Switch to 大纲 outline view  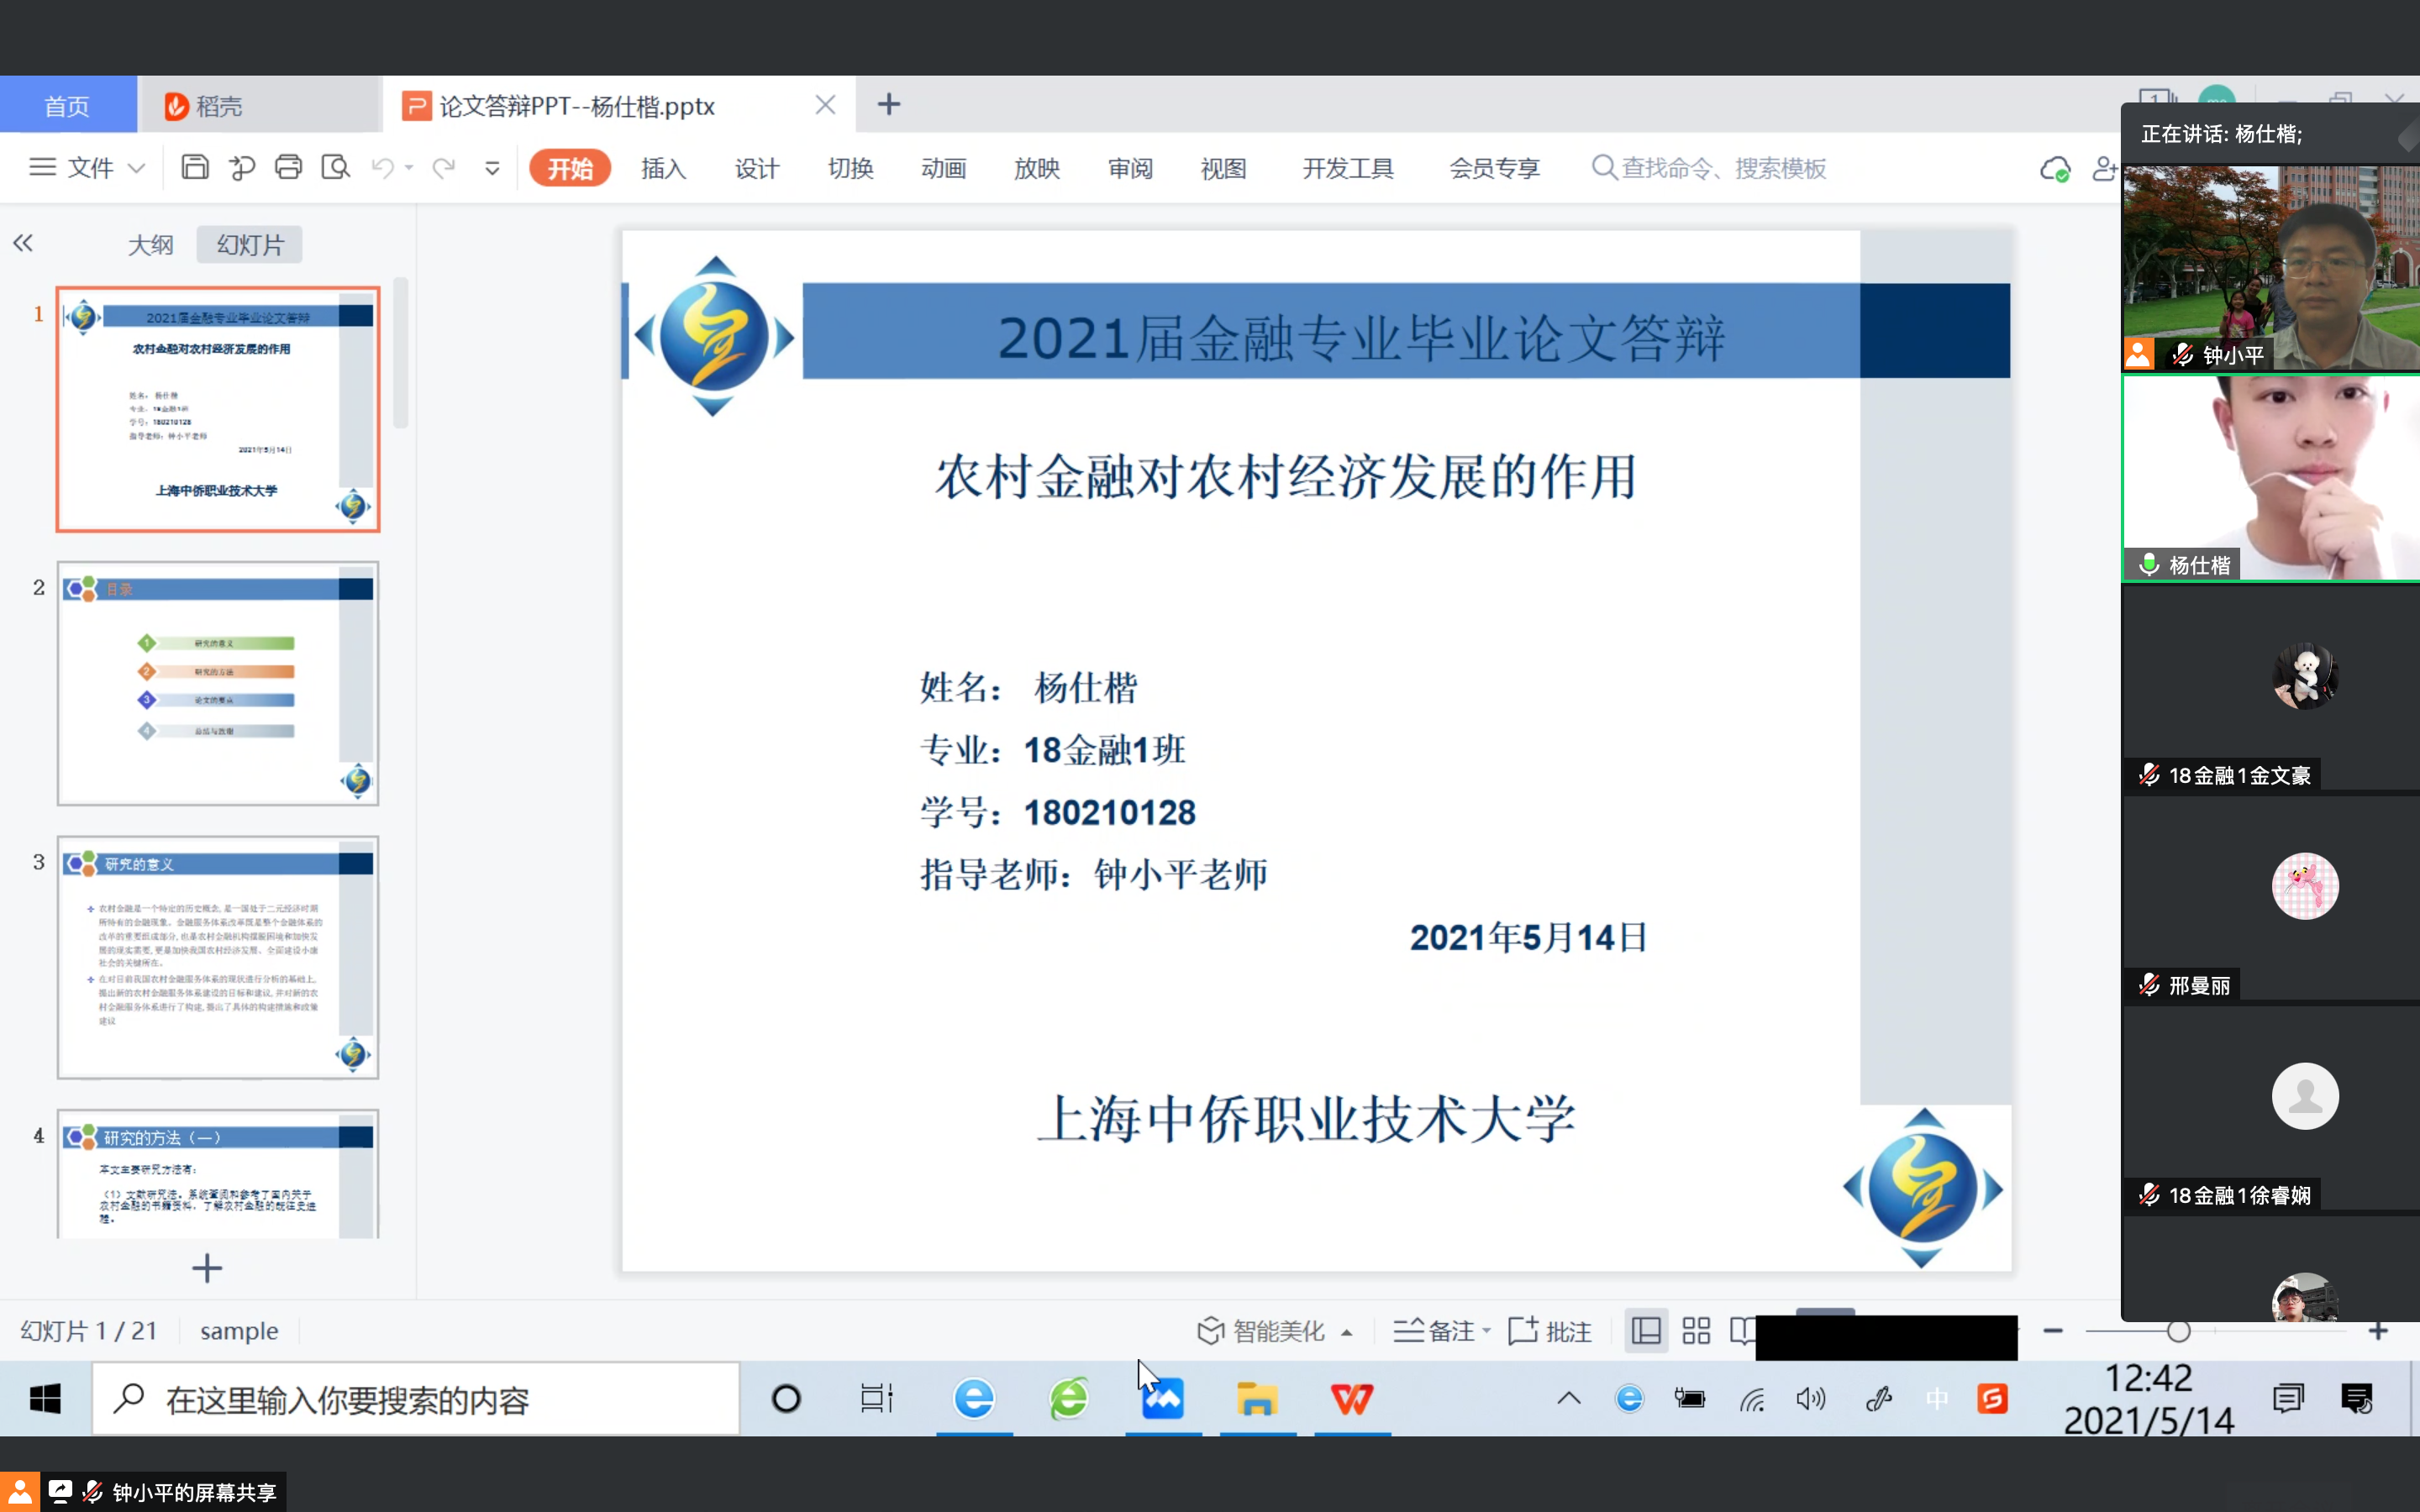coord(151,245)
